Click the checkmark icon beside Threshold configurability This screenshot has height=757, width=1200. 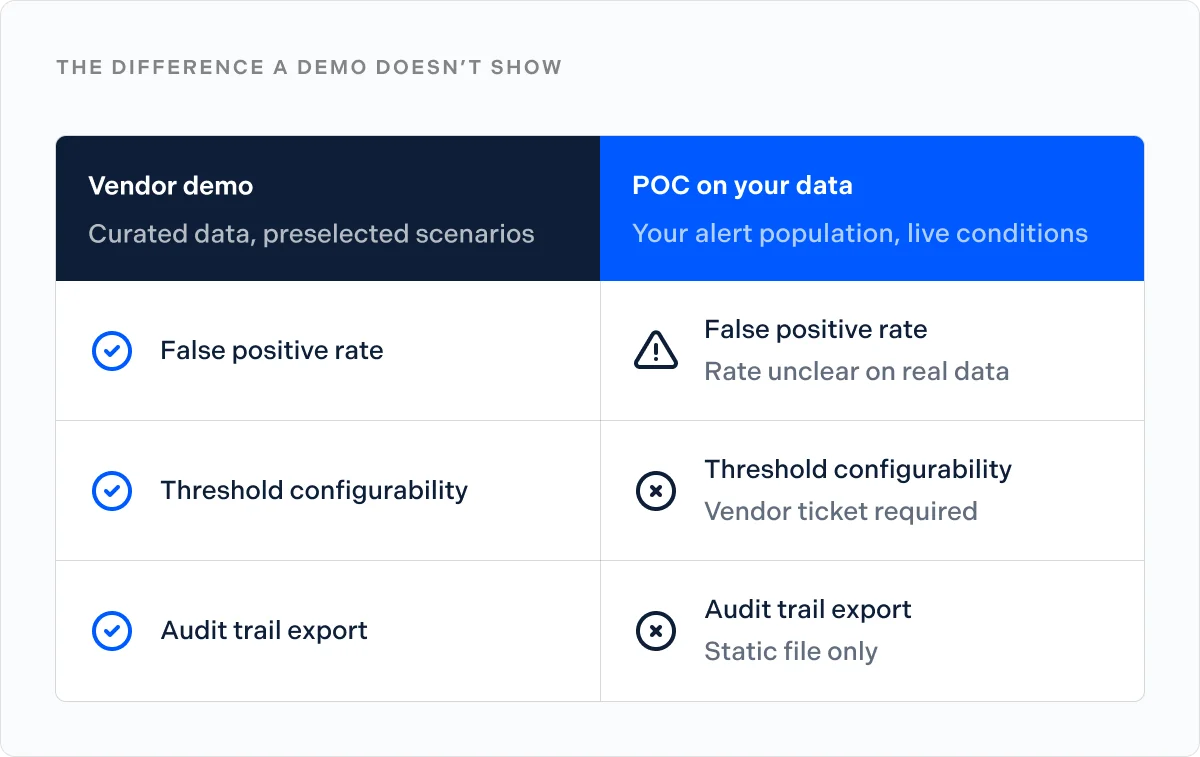[112, 491]
